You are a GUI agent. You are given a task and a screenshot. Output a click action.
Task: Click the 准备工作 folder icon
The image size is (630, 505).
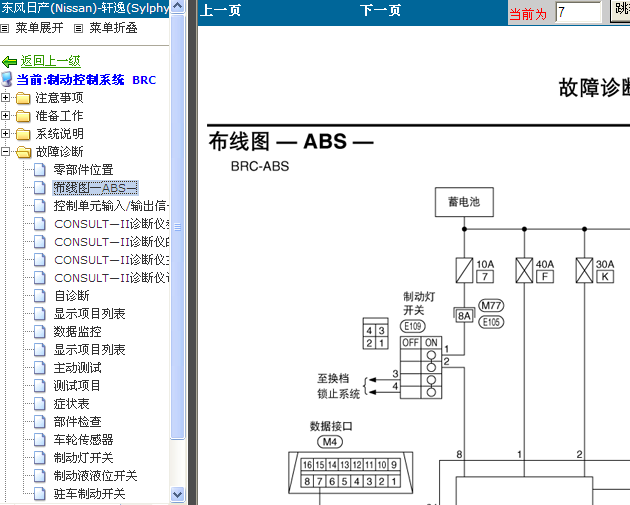(23, 116)
